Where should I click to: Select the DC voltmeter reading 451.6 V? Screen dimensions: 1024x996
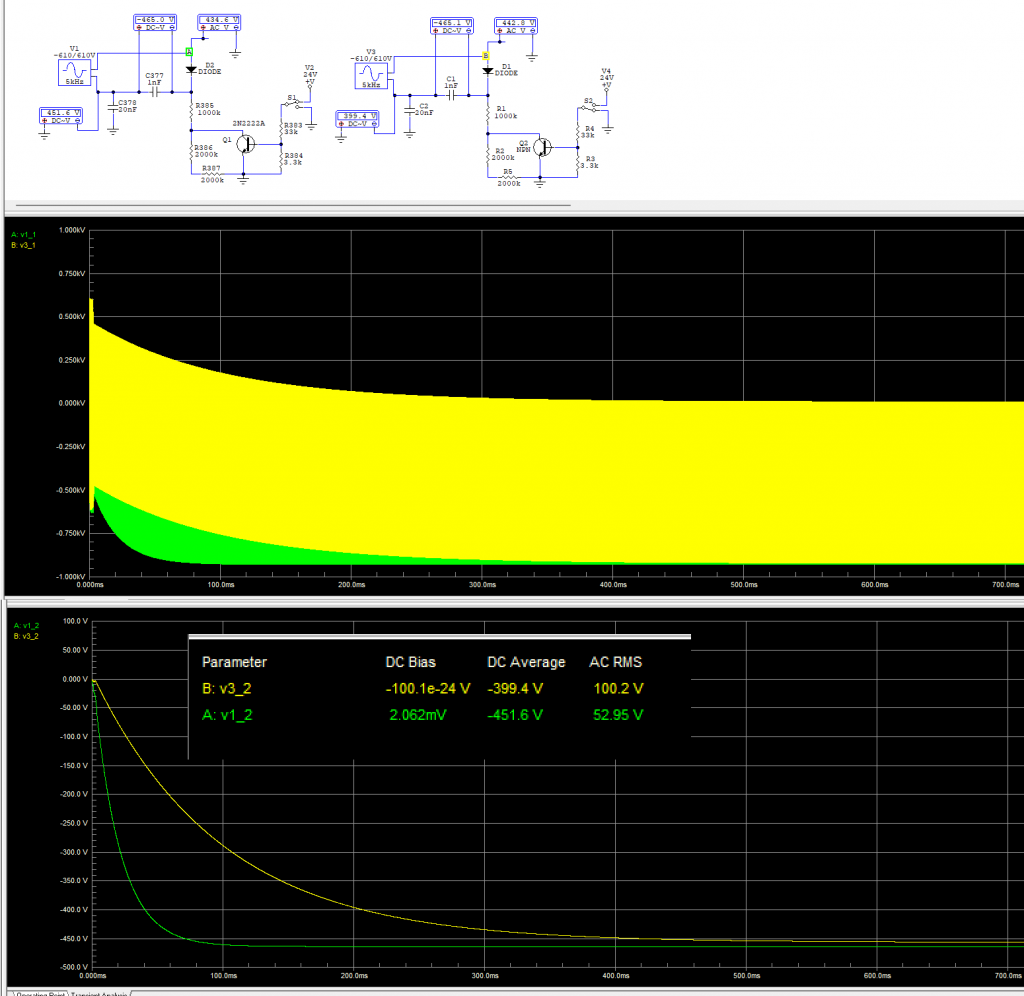pyautogui.click(x=61, y=116)
